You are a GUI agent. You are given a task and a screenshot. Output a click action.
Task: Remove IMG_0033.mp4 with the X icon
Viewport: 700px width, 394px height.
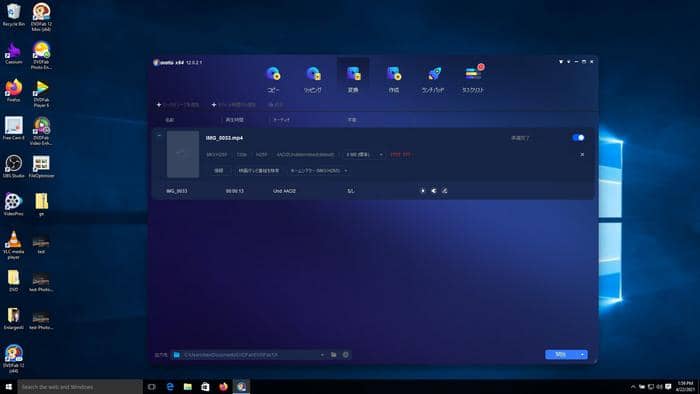pos(582,154)
